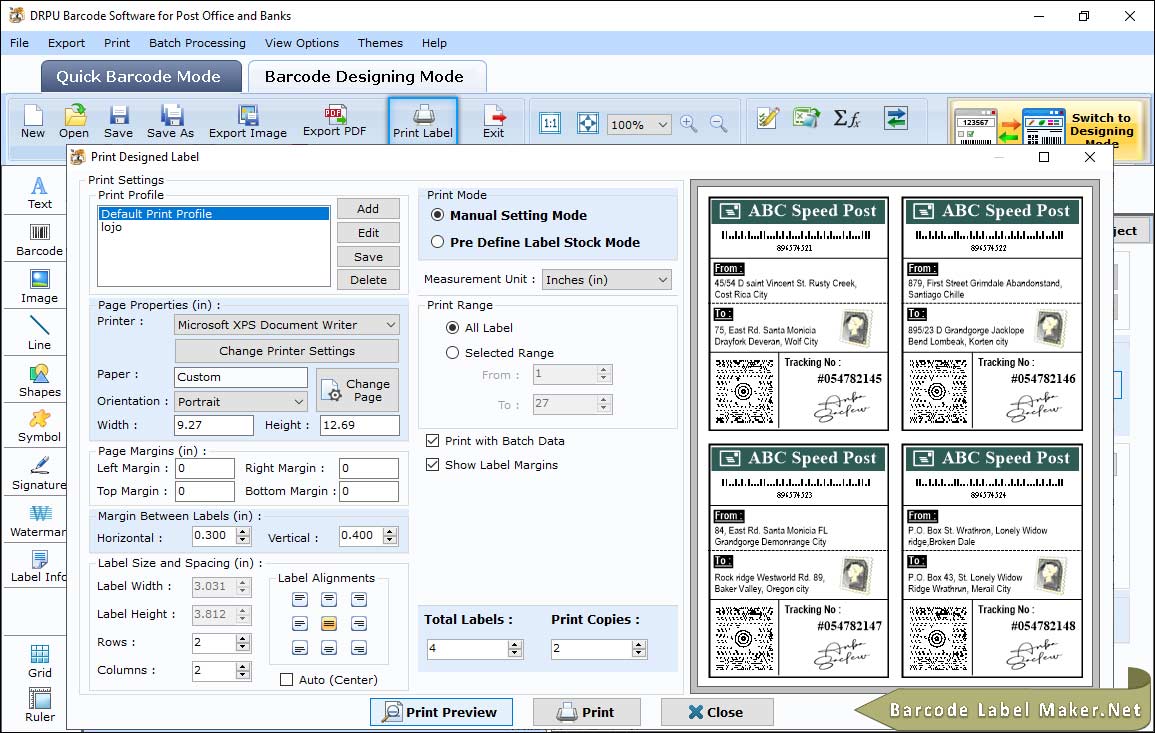Open the File menu
Image resolution: width=1155 pixels, height=733 pixels.
click(19, 43)
